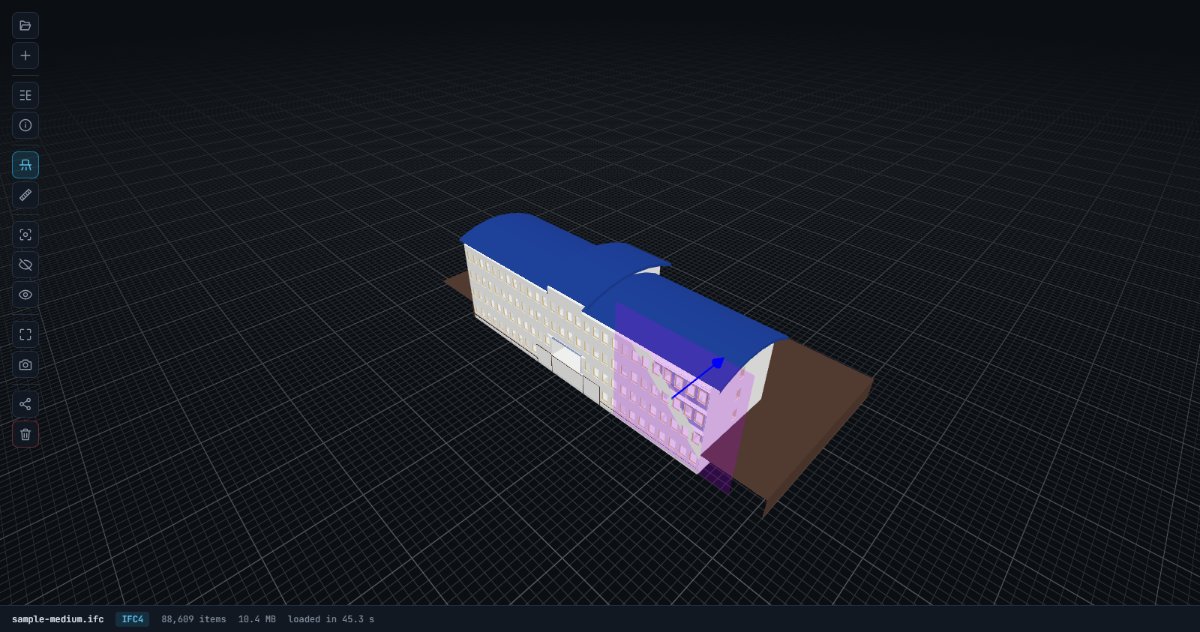The height and width of the screenshot is (632, 1200).
Task: Select the ruler measure tool
Action: click(x=25, y=195)
